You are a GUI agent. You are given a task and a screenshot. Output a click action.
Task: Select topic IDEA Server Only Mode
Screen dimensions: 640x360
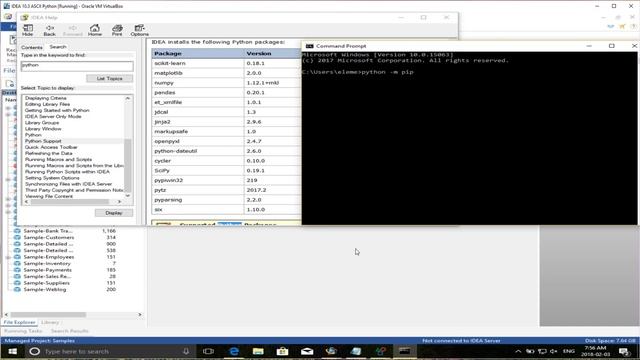[53, 117]
